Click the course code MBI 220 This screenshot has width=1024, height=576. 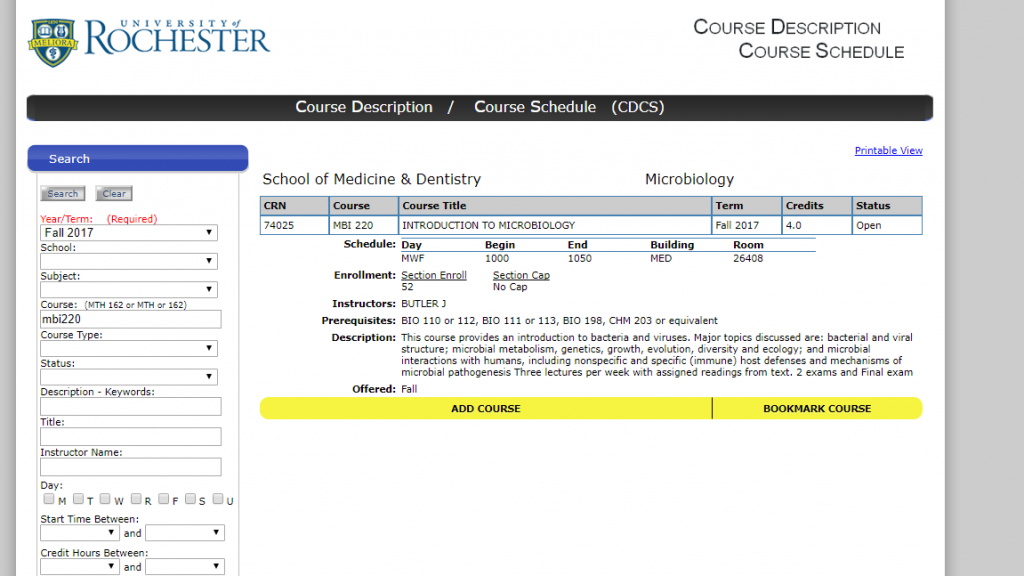[353, 225]
